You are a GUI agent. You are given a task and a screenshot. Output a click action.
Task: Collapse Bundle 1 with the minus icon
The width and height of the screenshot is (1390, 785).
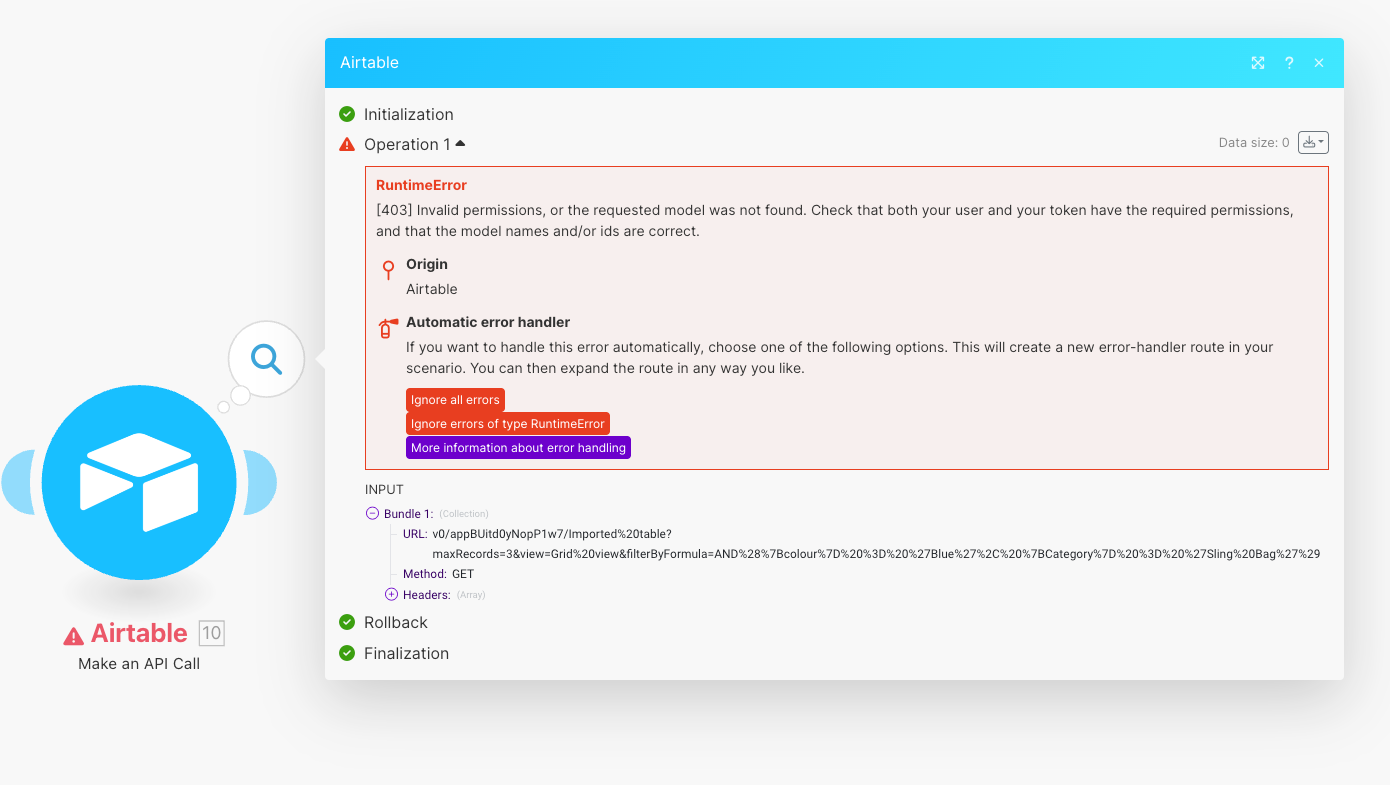[373, 513]
